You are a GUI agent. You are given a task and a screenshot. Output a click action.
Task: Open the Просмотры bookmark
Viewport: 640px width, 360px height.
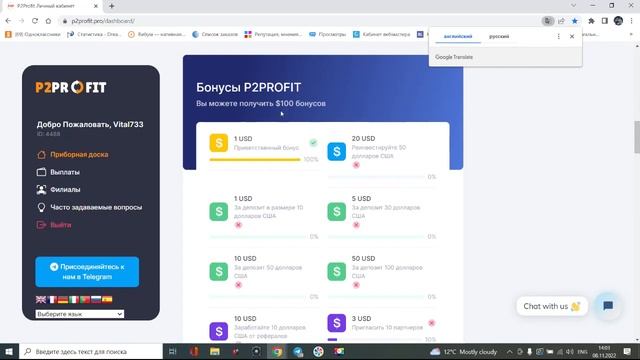coord(327,34)
